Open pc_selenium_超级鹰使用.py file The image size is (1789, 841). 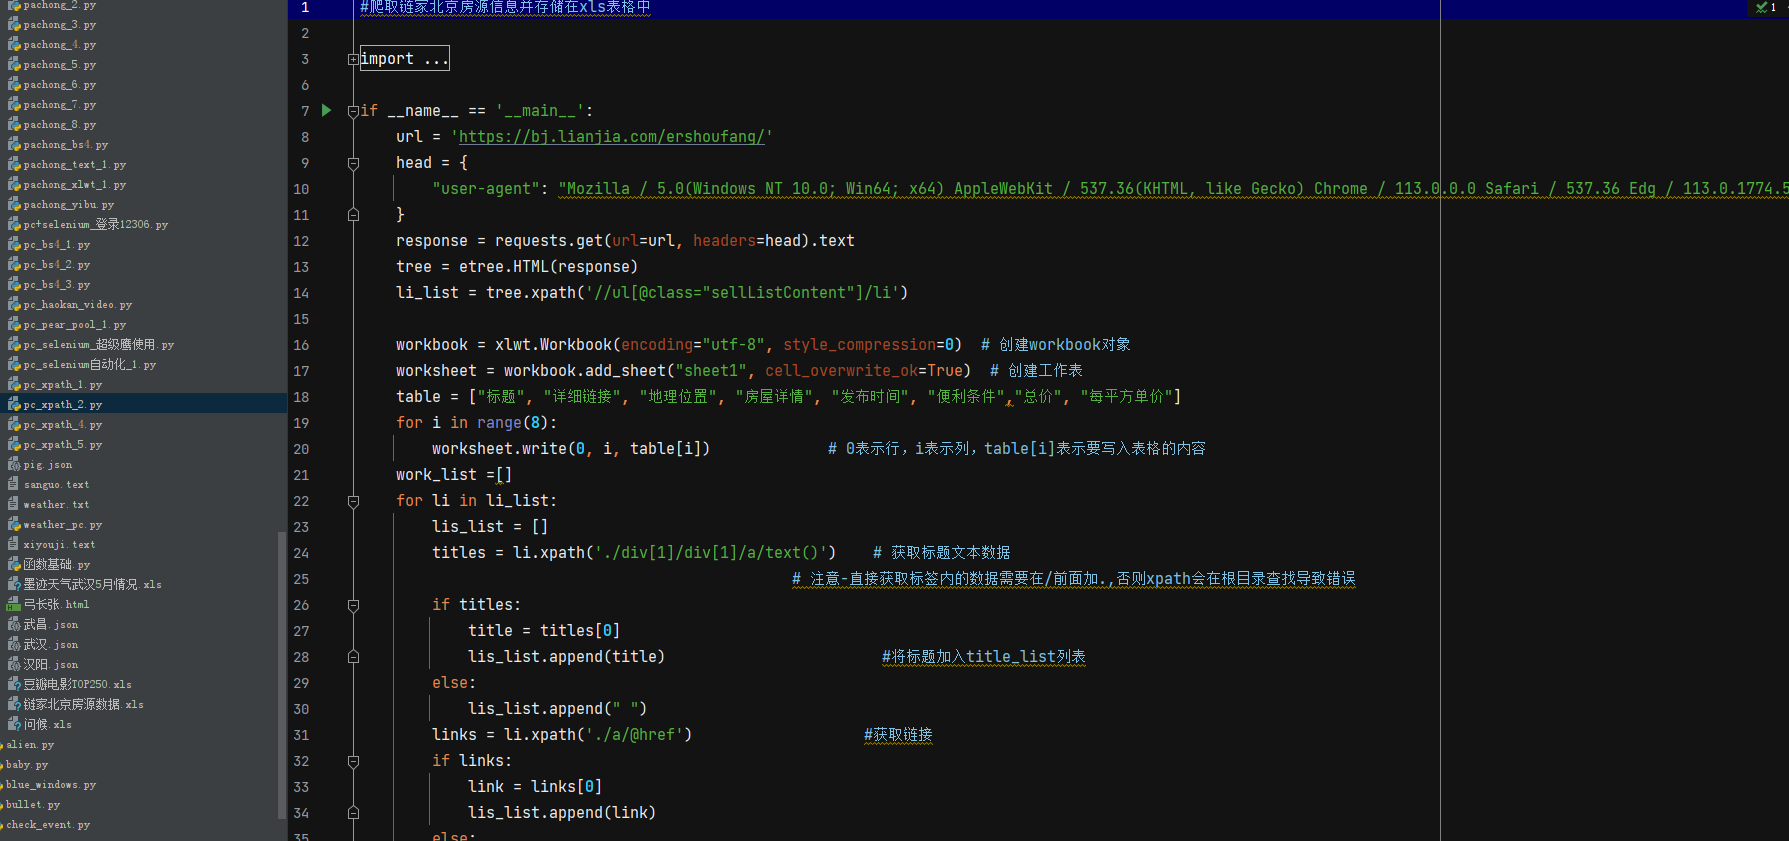click(99, 344)
